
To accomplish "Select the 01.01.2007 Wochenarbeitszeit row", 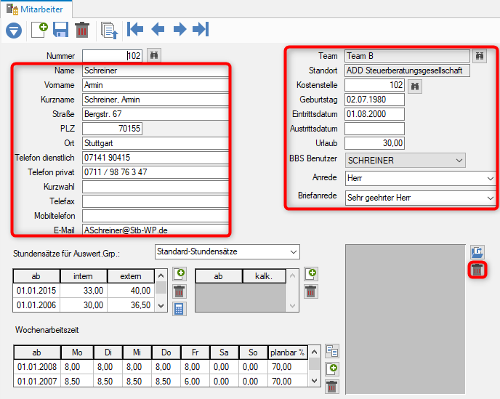I will (x=161, y=381).
